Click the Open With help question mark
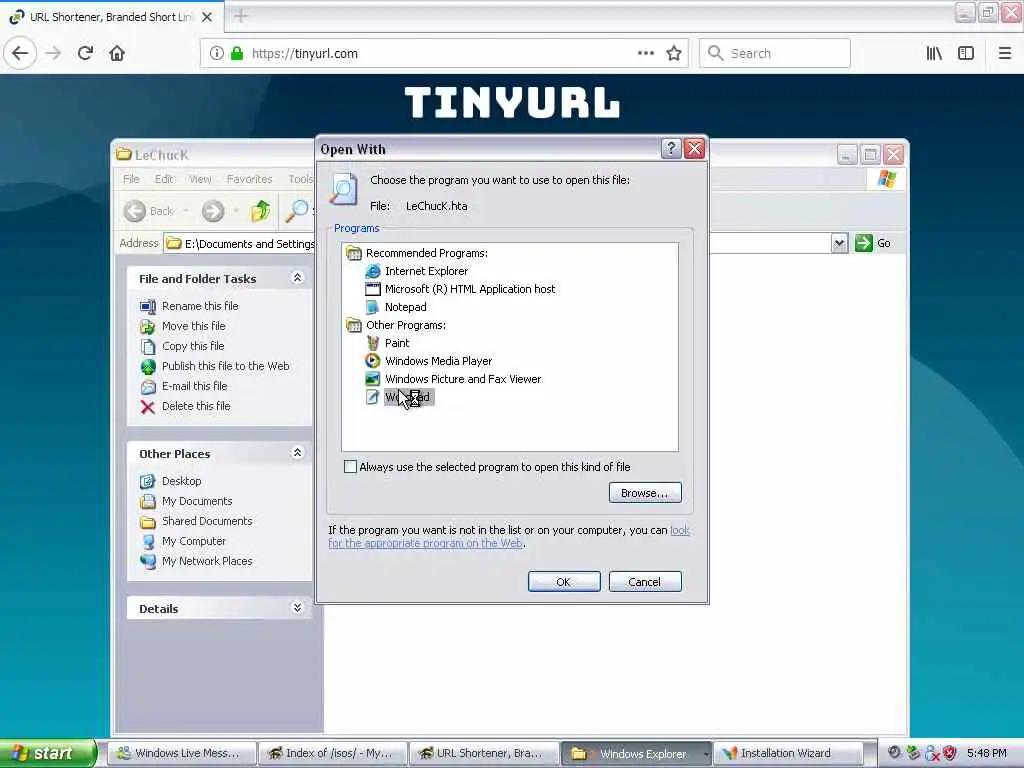 [x=671, y=149]
